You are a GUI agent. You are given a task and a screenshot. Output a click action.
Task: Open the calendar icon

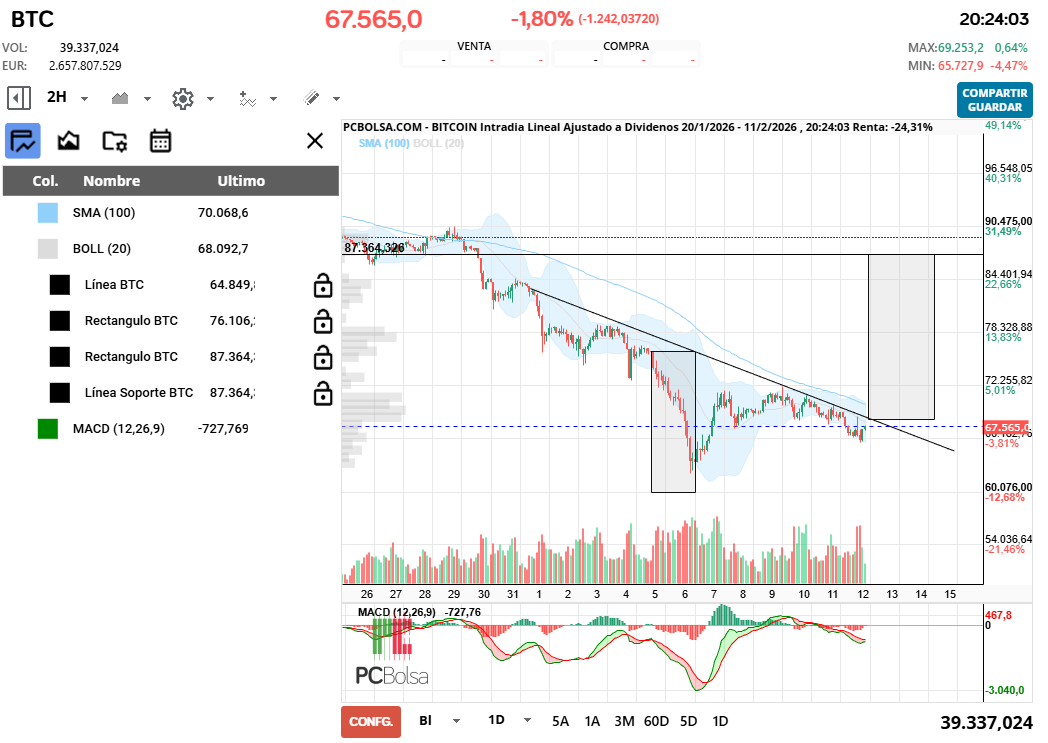tap(159, 141)
